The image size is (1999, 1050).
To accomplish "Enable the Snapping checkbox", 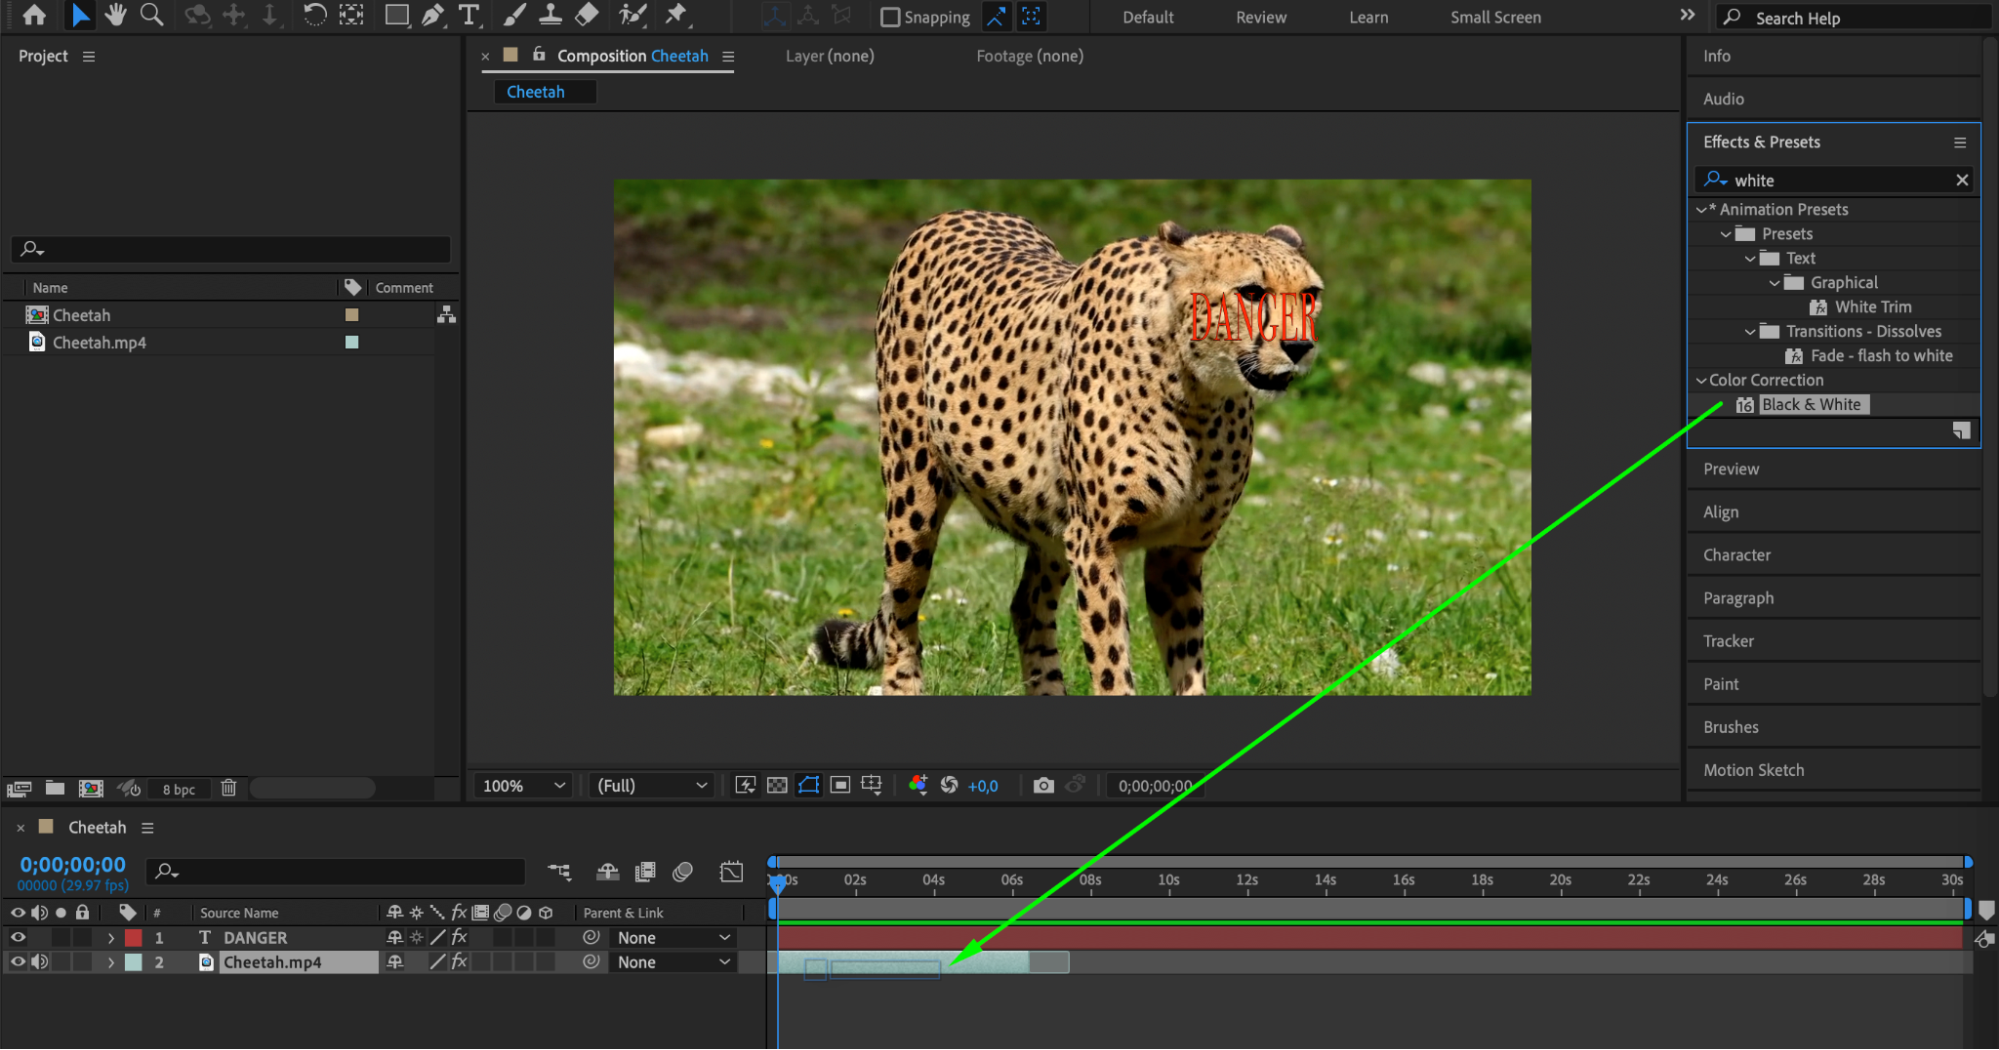I will (x=889, y=17).
